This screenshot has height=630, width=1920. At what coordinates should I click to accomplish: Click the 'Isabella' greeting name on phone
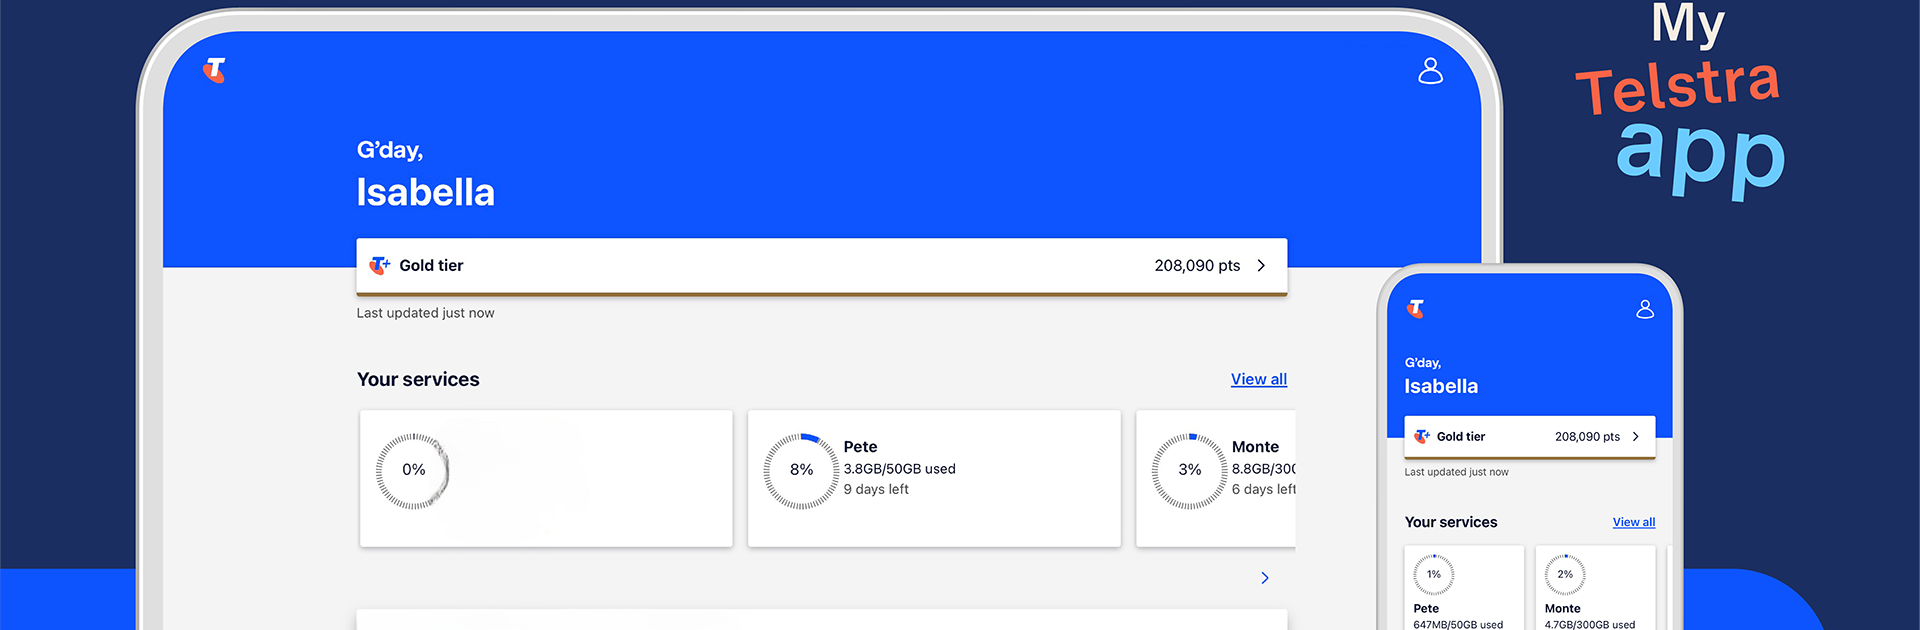(x=1441, y=386)
